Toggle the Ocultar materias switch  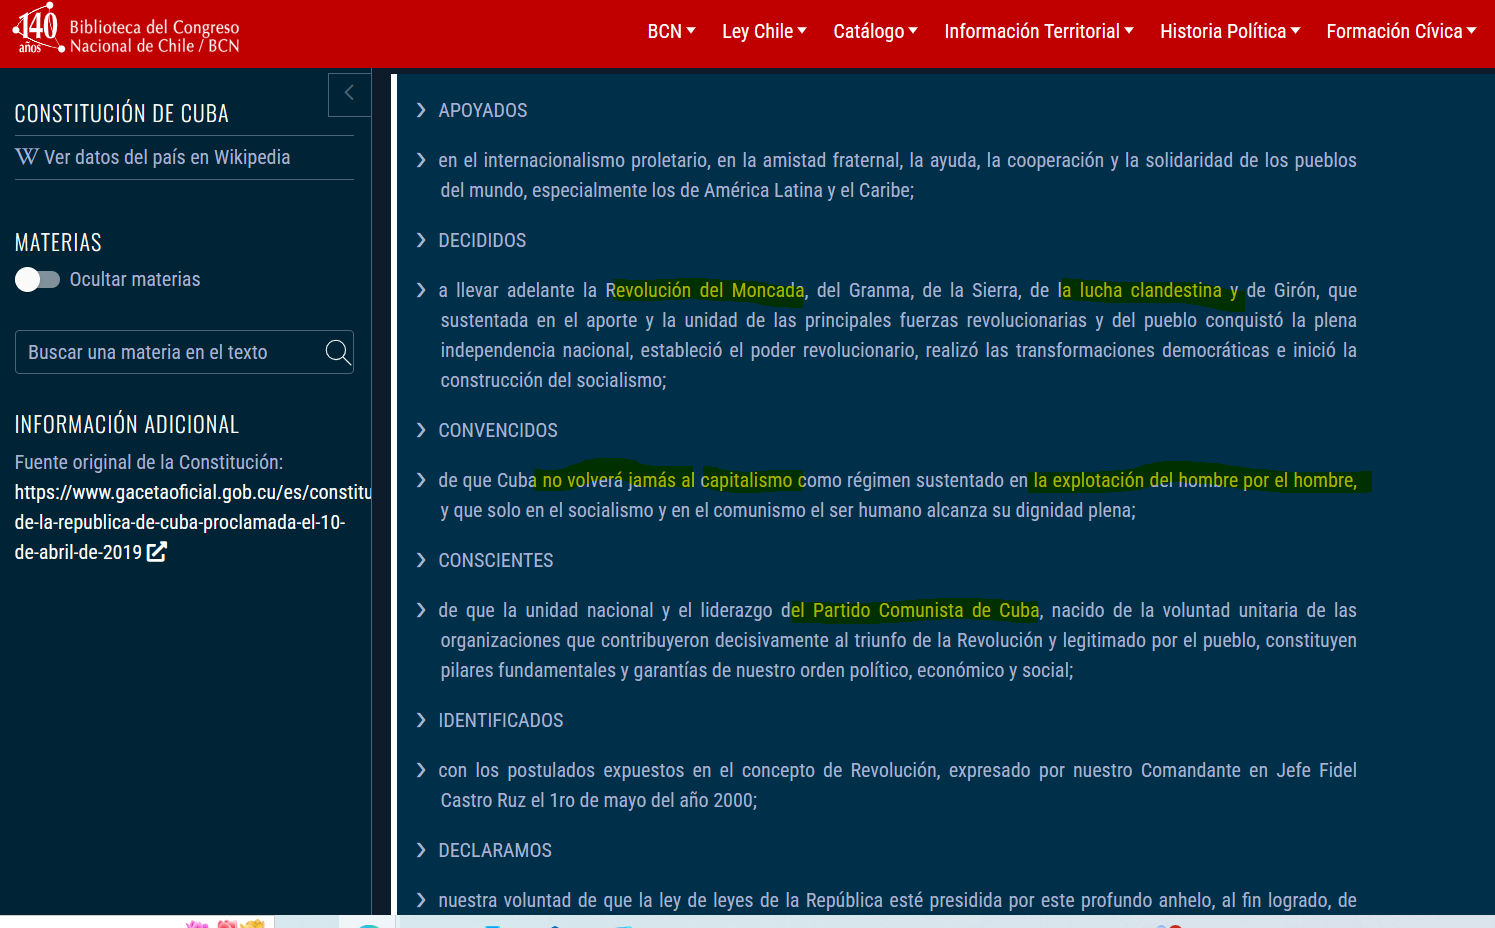37,280
